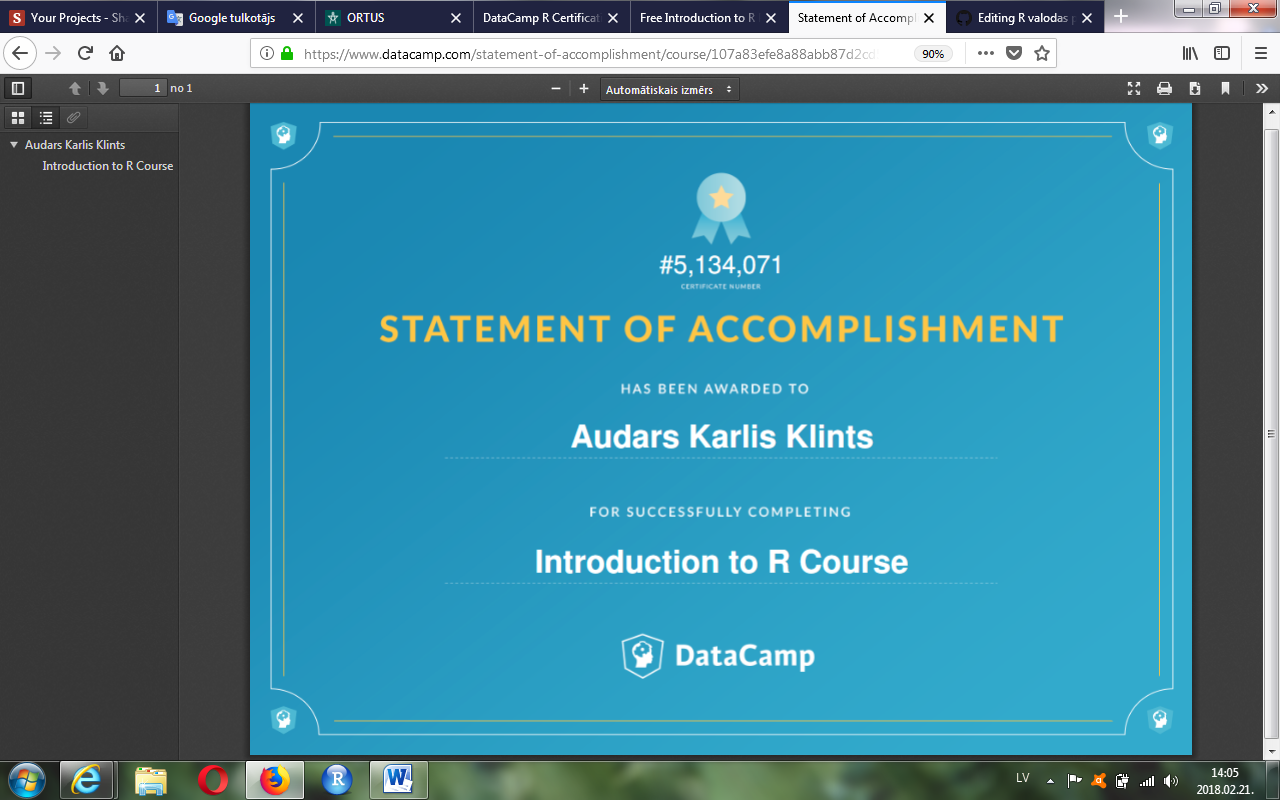Select Introduction to R Course outline item
Screen dimensions: 1280x800
[x=108, y=166]
